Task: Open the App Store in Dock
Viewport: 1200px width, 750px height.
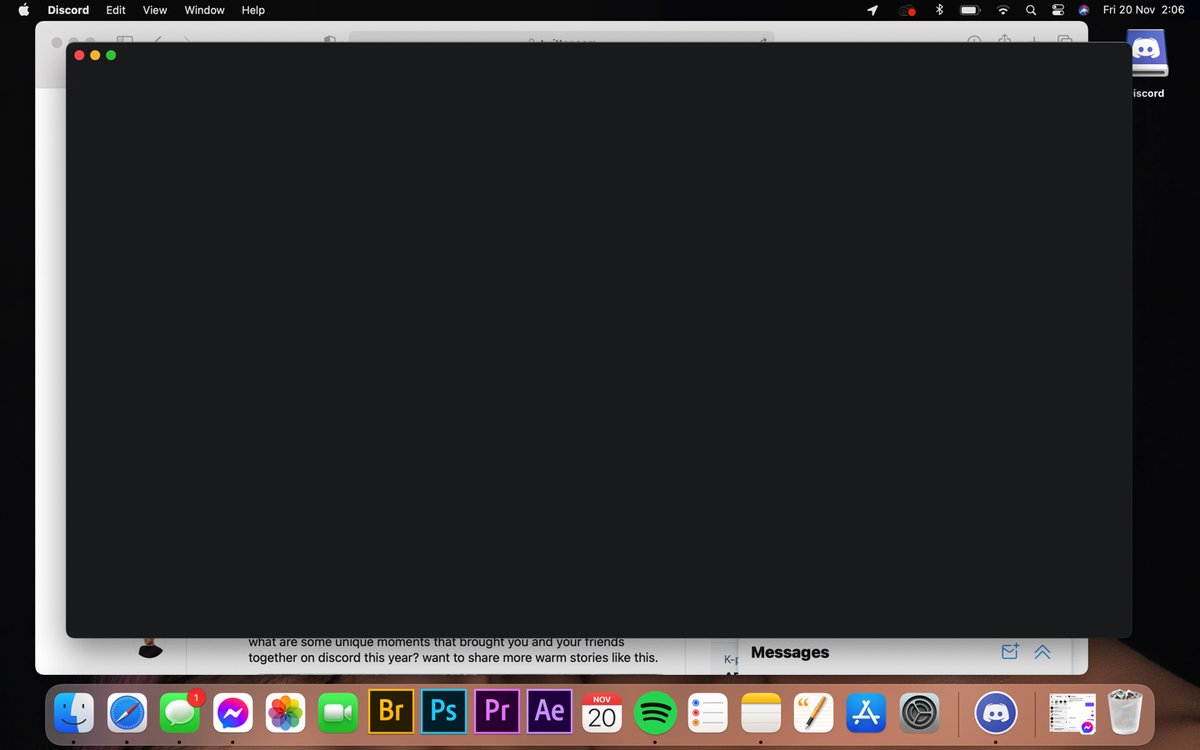Action: click(866, 713)
